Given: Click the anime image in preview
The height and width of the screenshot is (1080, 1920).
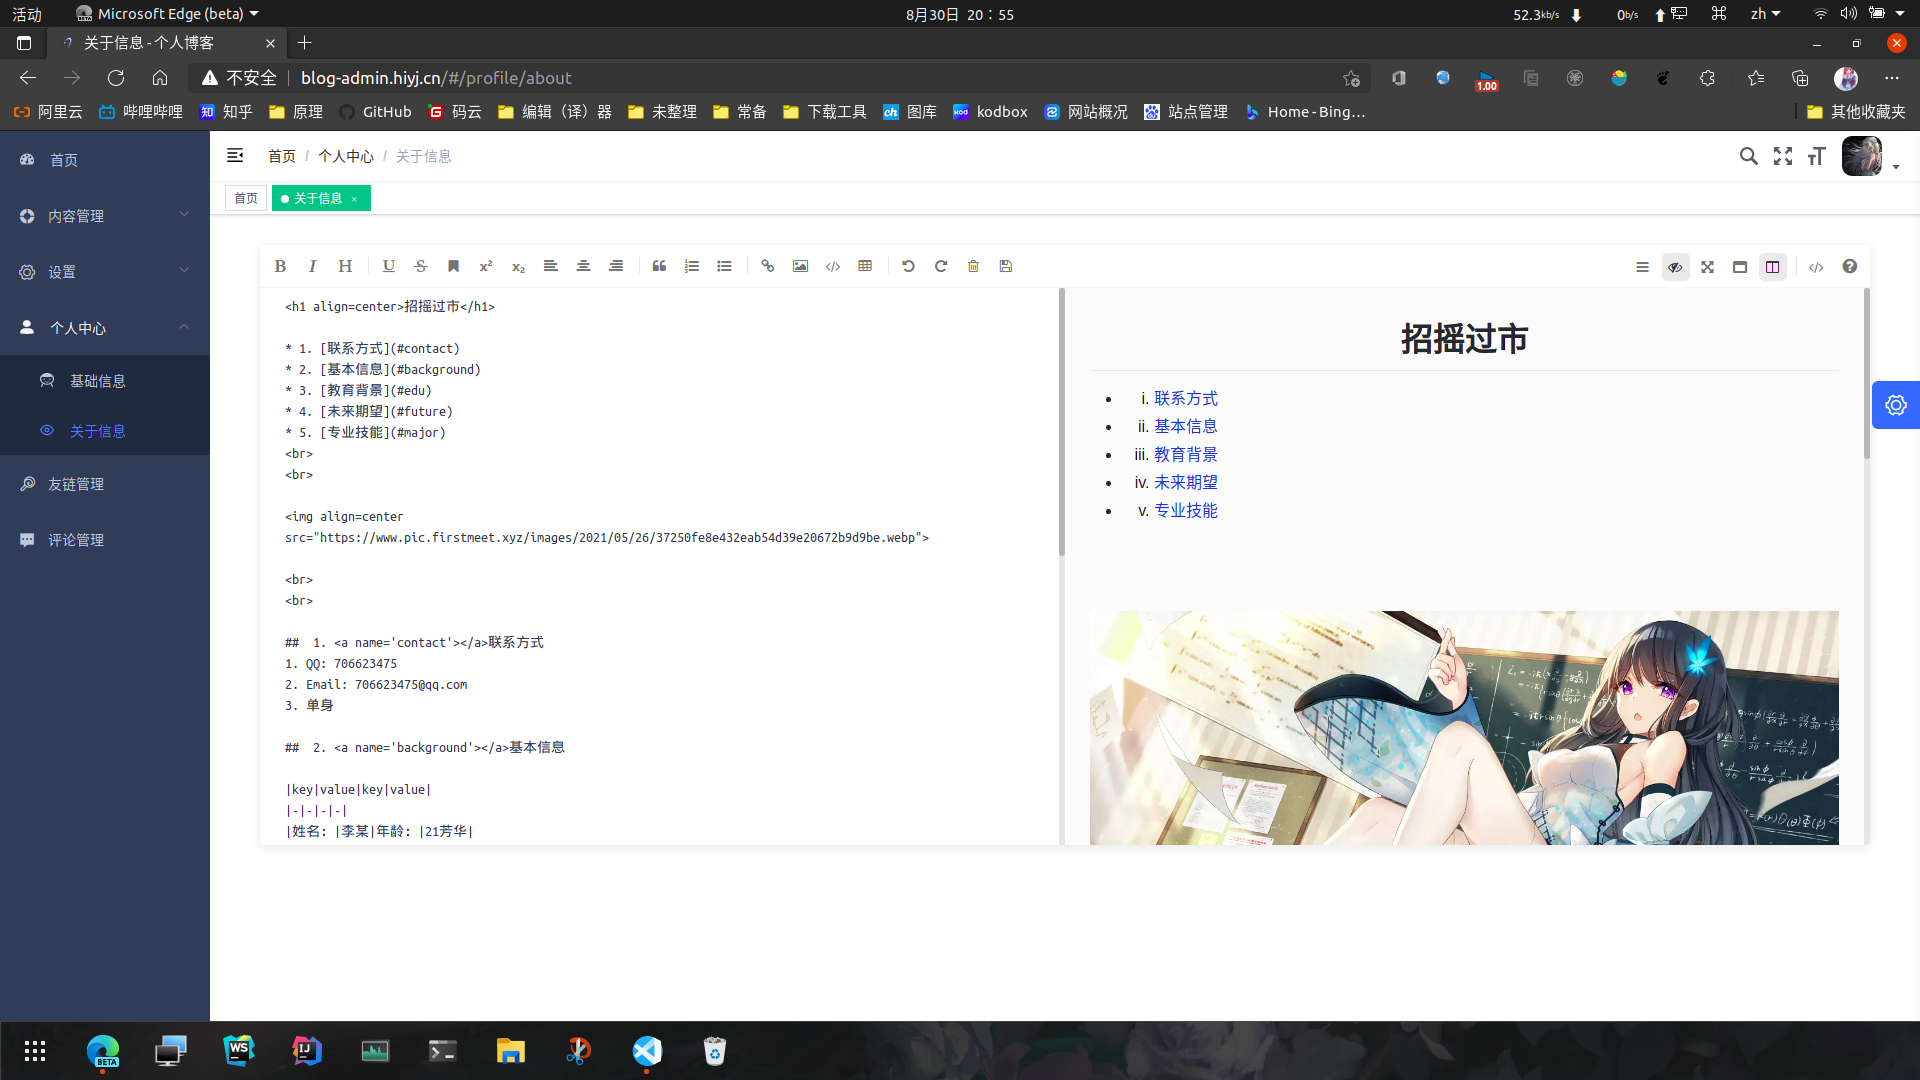Looking at the screenshot, I should 1464,728.
